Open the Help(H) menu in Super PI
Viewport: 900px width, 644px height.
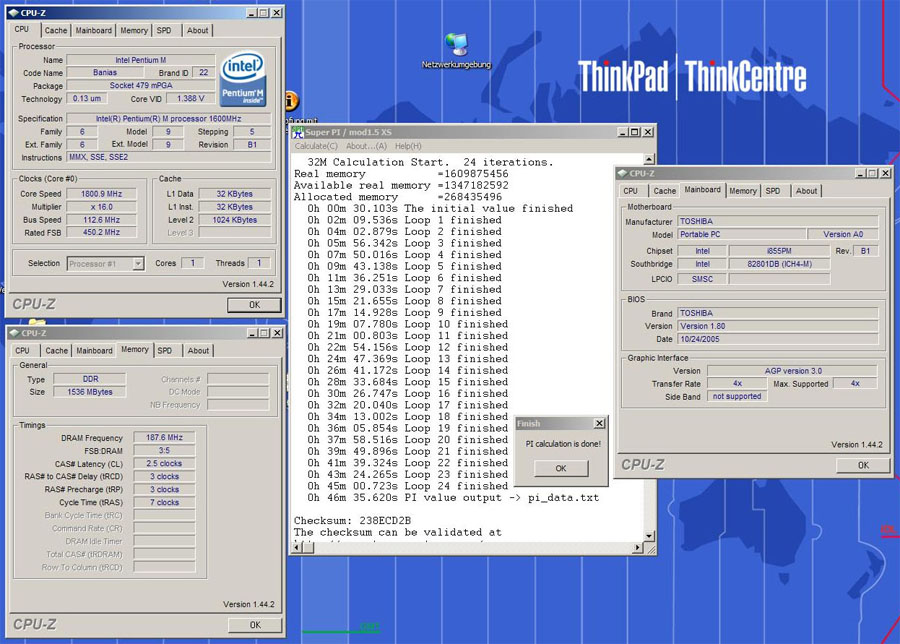(408, 146)
